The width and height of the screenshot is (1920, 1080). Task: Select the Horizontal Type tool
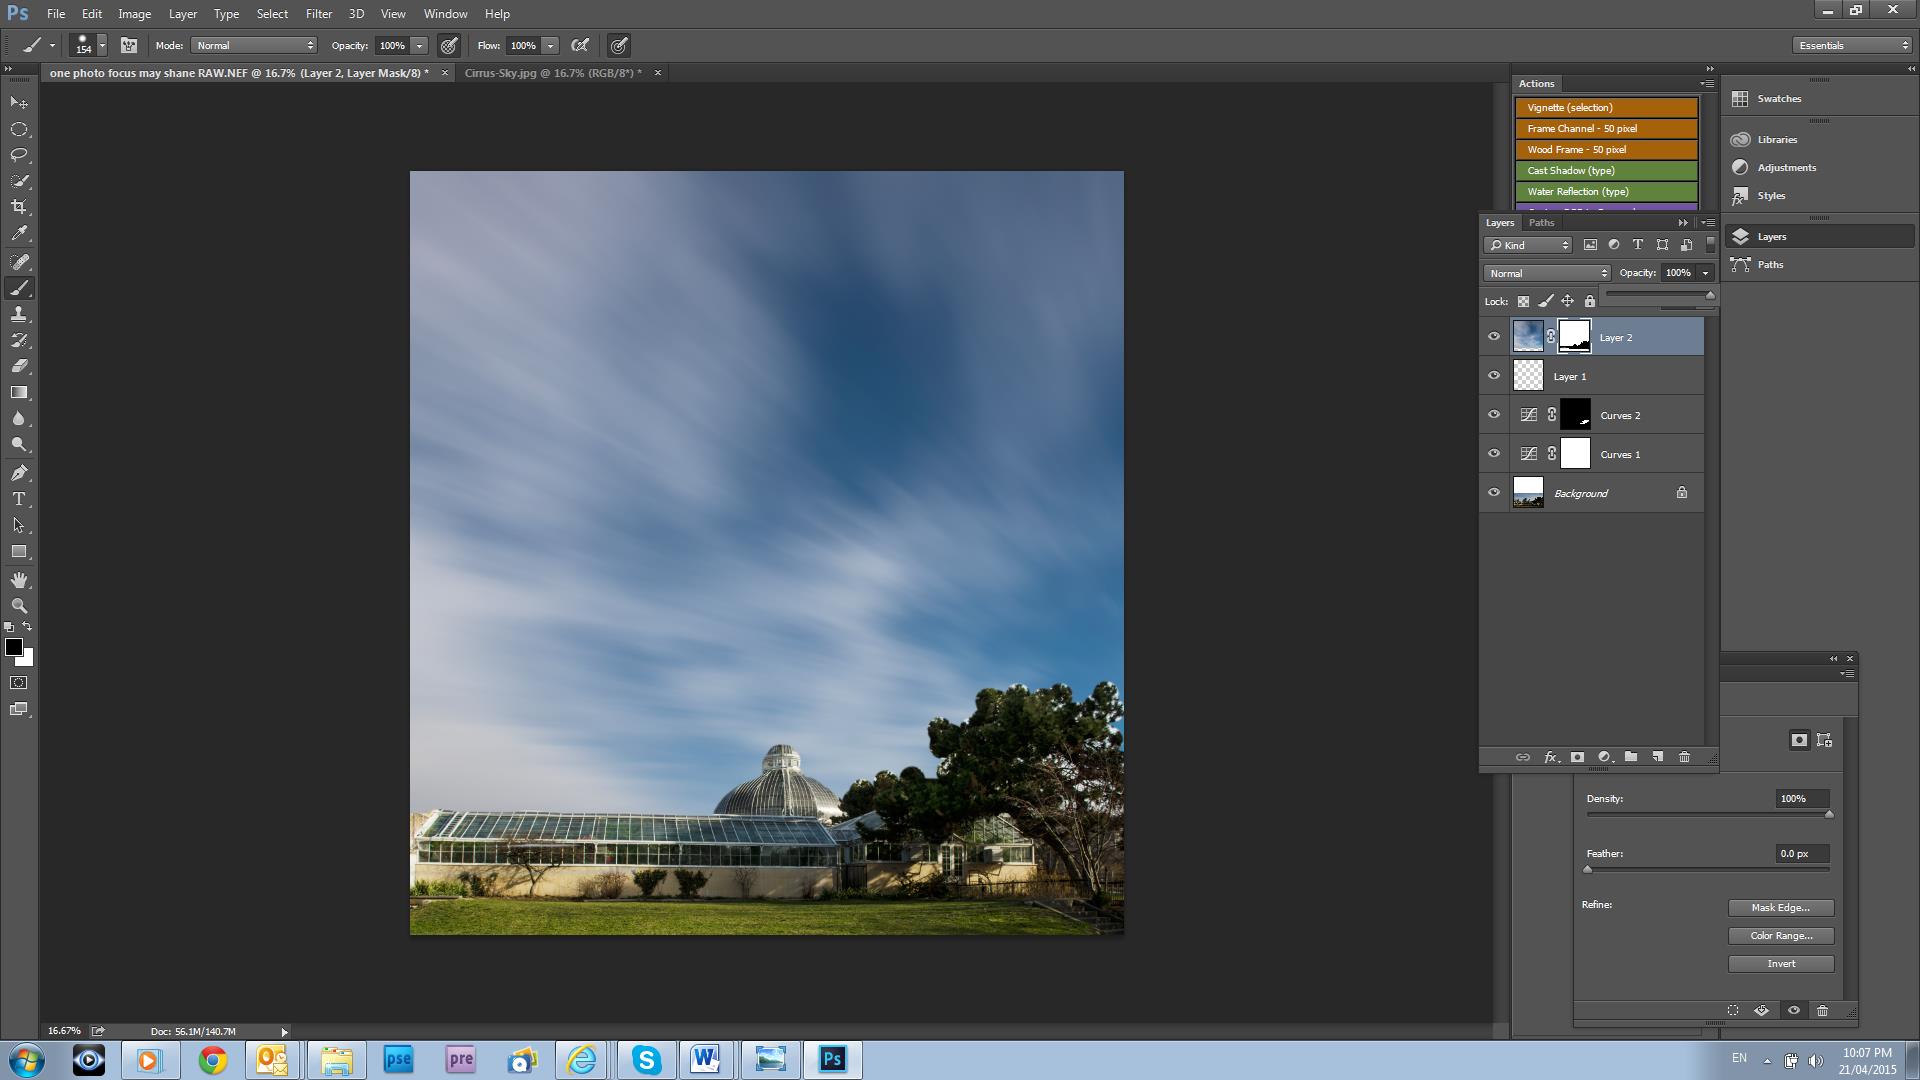19,499
